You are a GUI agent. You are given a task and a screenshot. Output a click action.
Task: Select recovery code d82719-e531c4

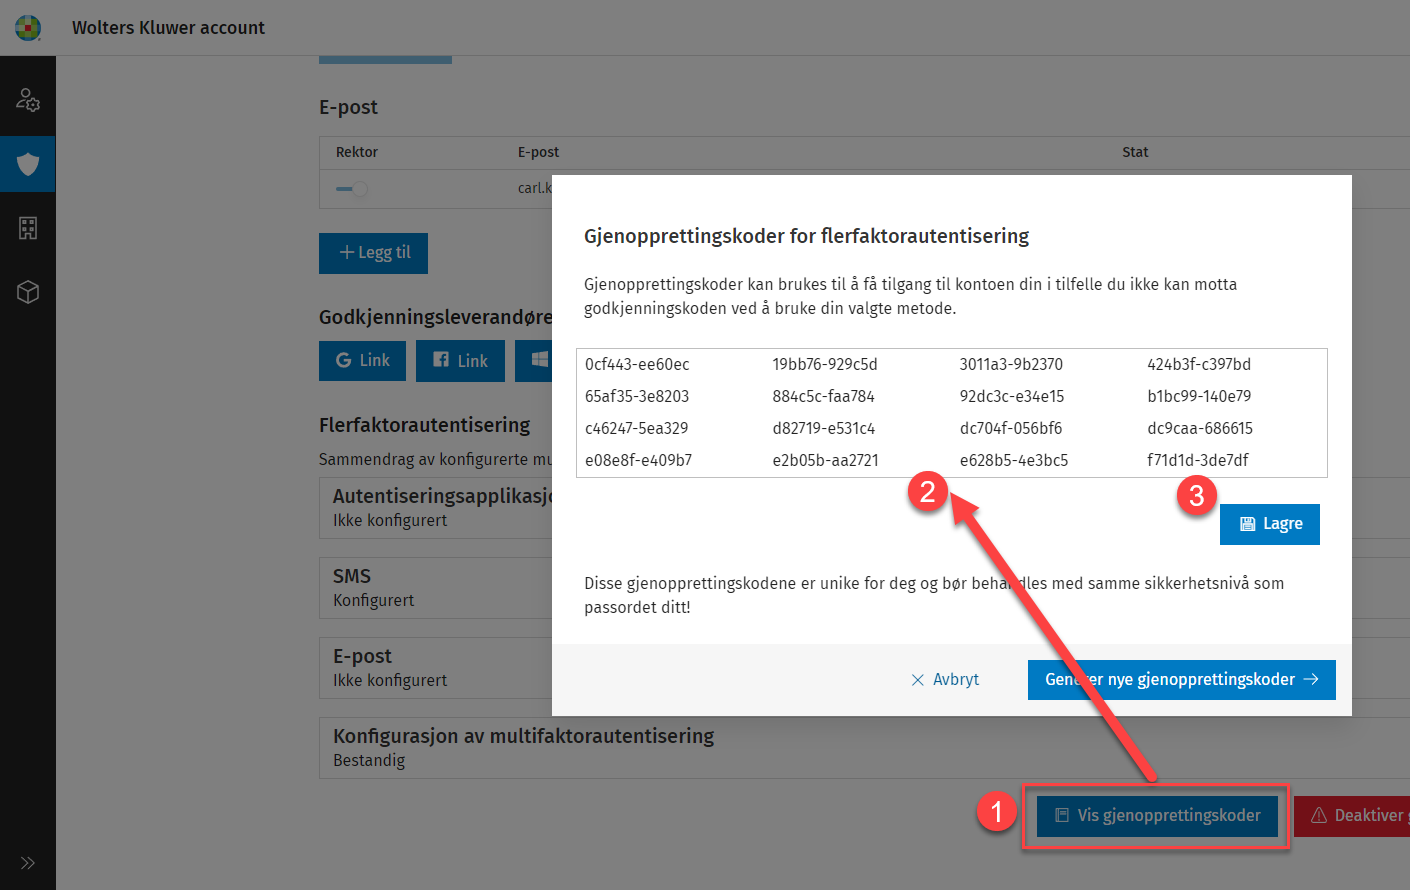pyautogui.click(x=823, y=428)
